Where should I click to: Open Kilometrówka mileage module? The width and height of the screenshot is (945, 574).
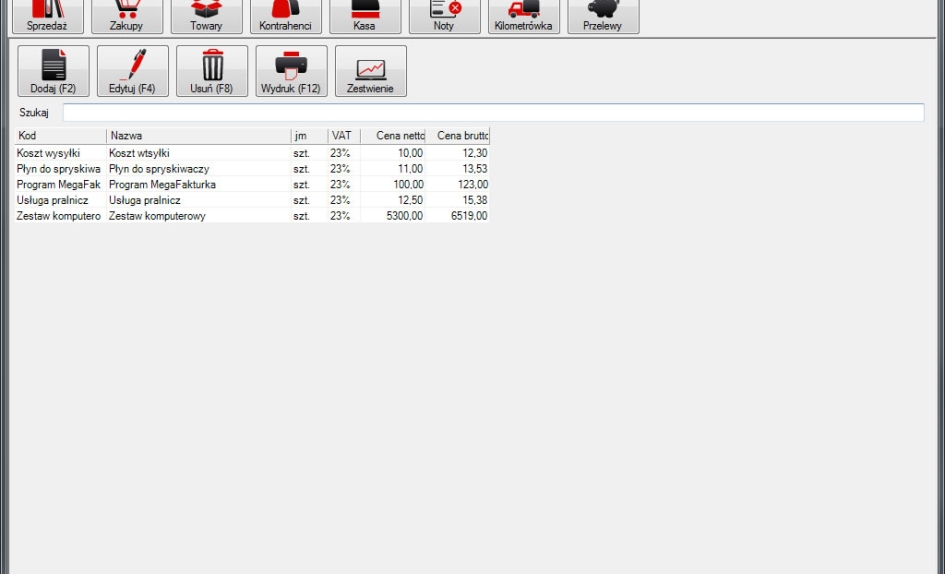pos(523,15)
